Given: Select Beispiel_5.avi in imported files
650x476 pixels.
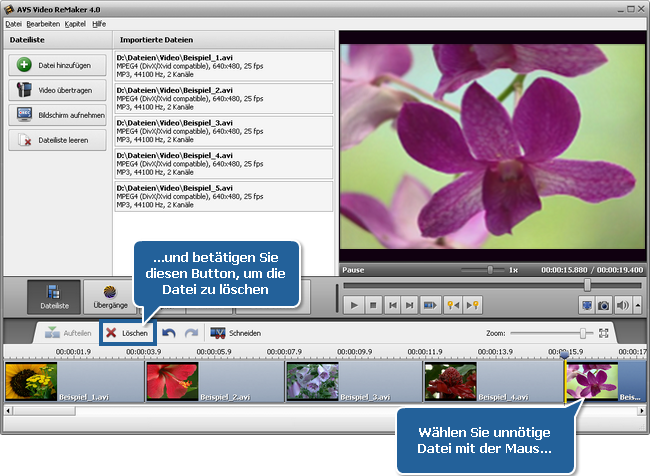Looking at the screenshot, I should pos(224,196).
